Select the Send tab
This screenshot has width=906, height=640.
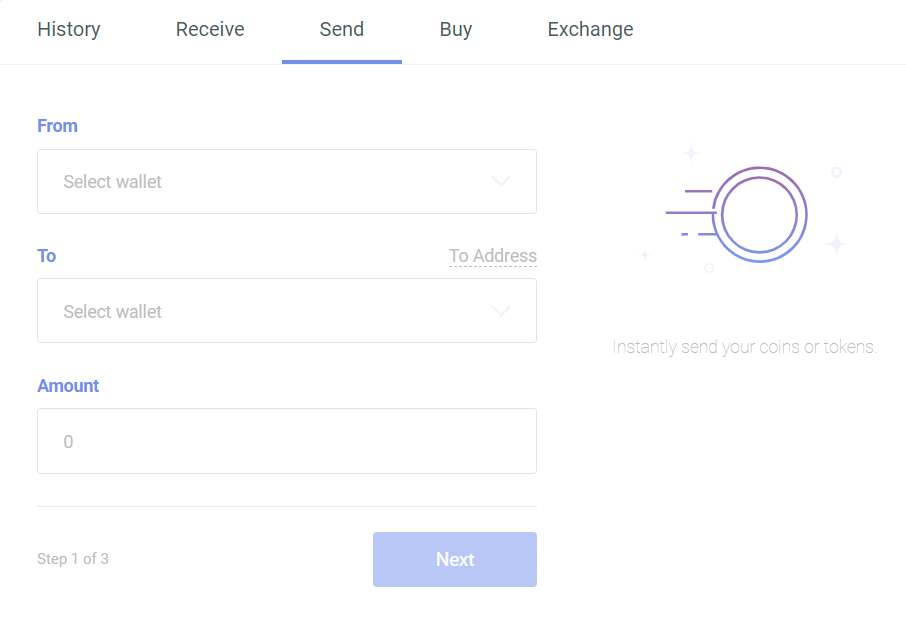pos(342,30)
